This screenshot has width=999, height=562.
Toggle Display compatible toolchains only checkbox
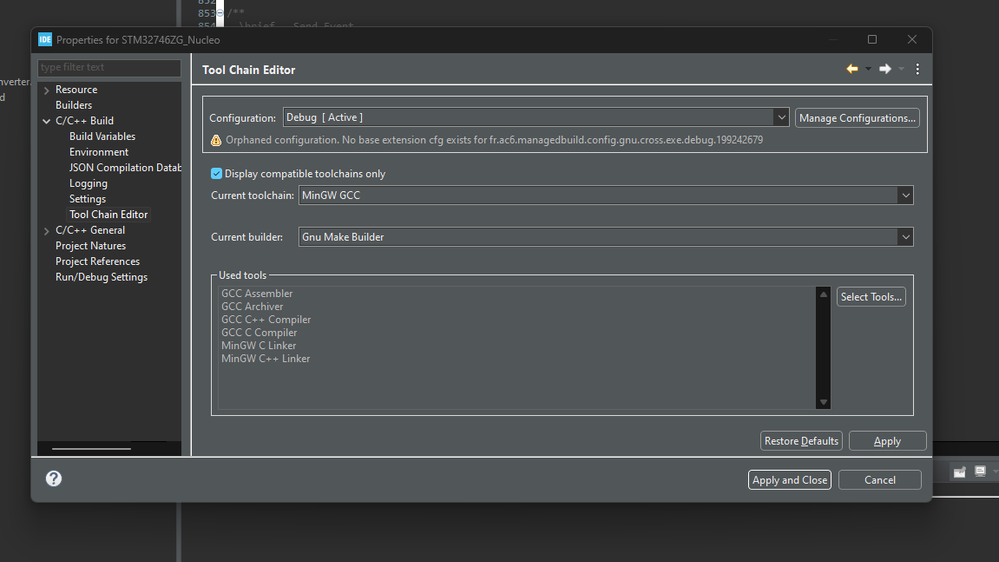(217, 174)
